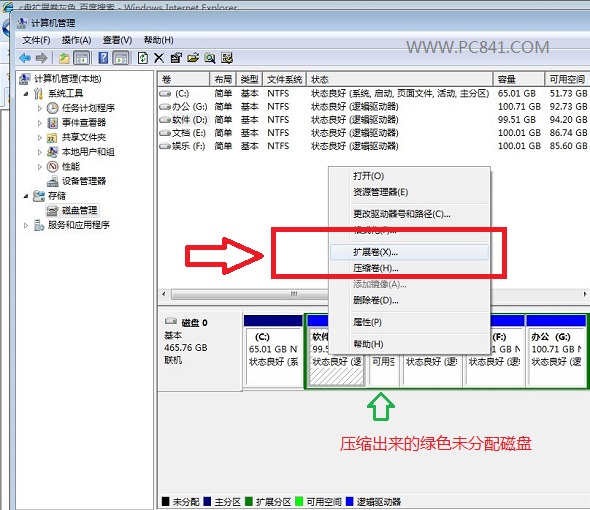Sort by the 容量 column header
The width and height of the screenshot is (590, 510).
pos(519,79)
